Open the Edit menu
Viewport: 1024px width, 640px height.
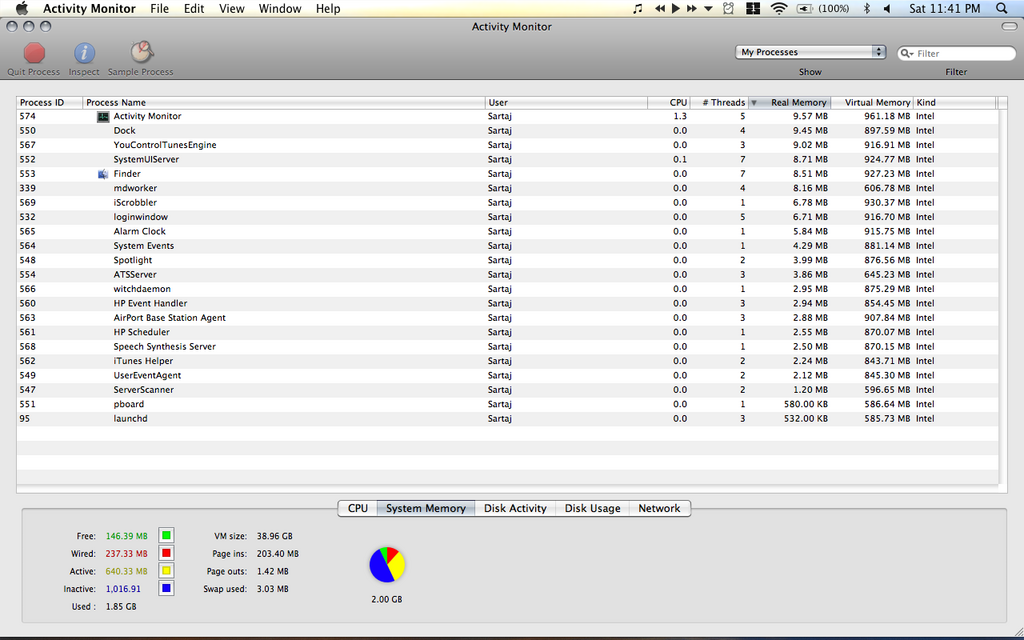point(194,8)
